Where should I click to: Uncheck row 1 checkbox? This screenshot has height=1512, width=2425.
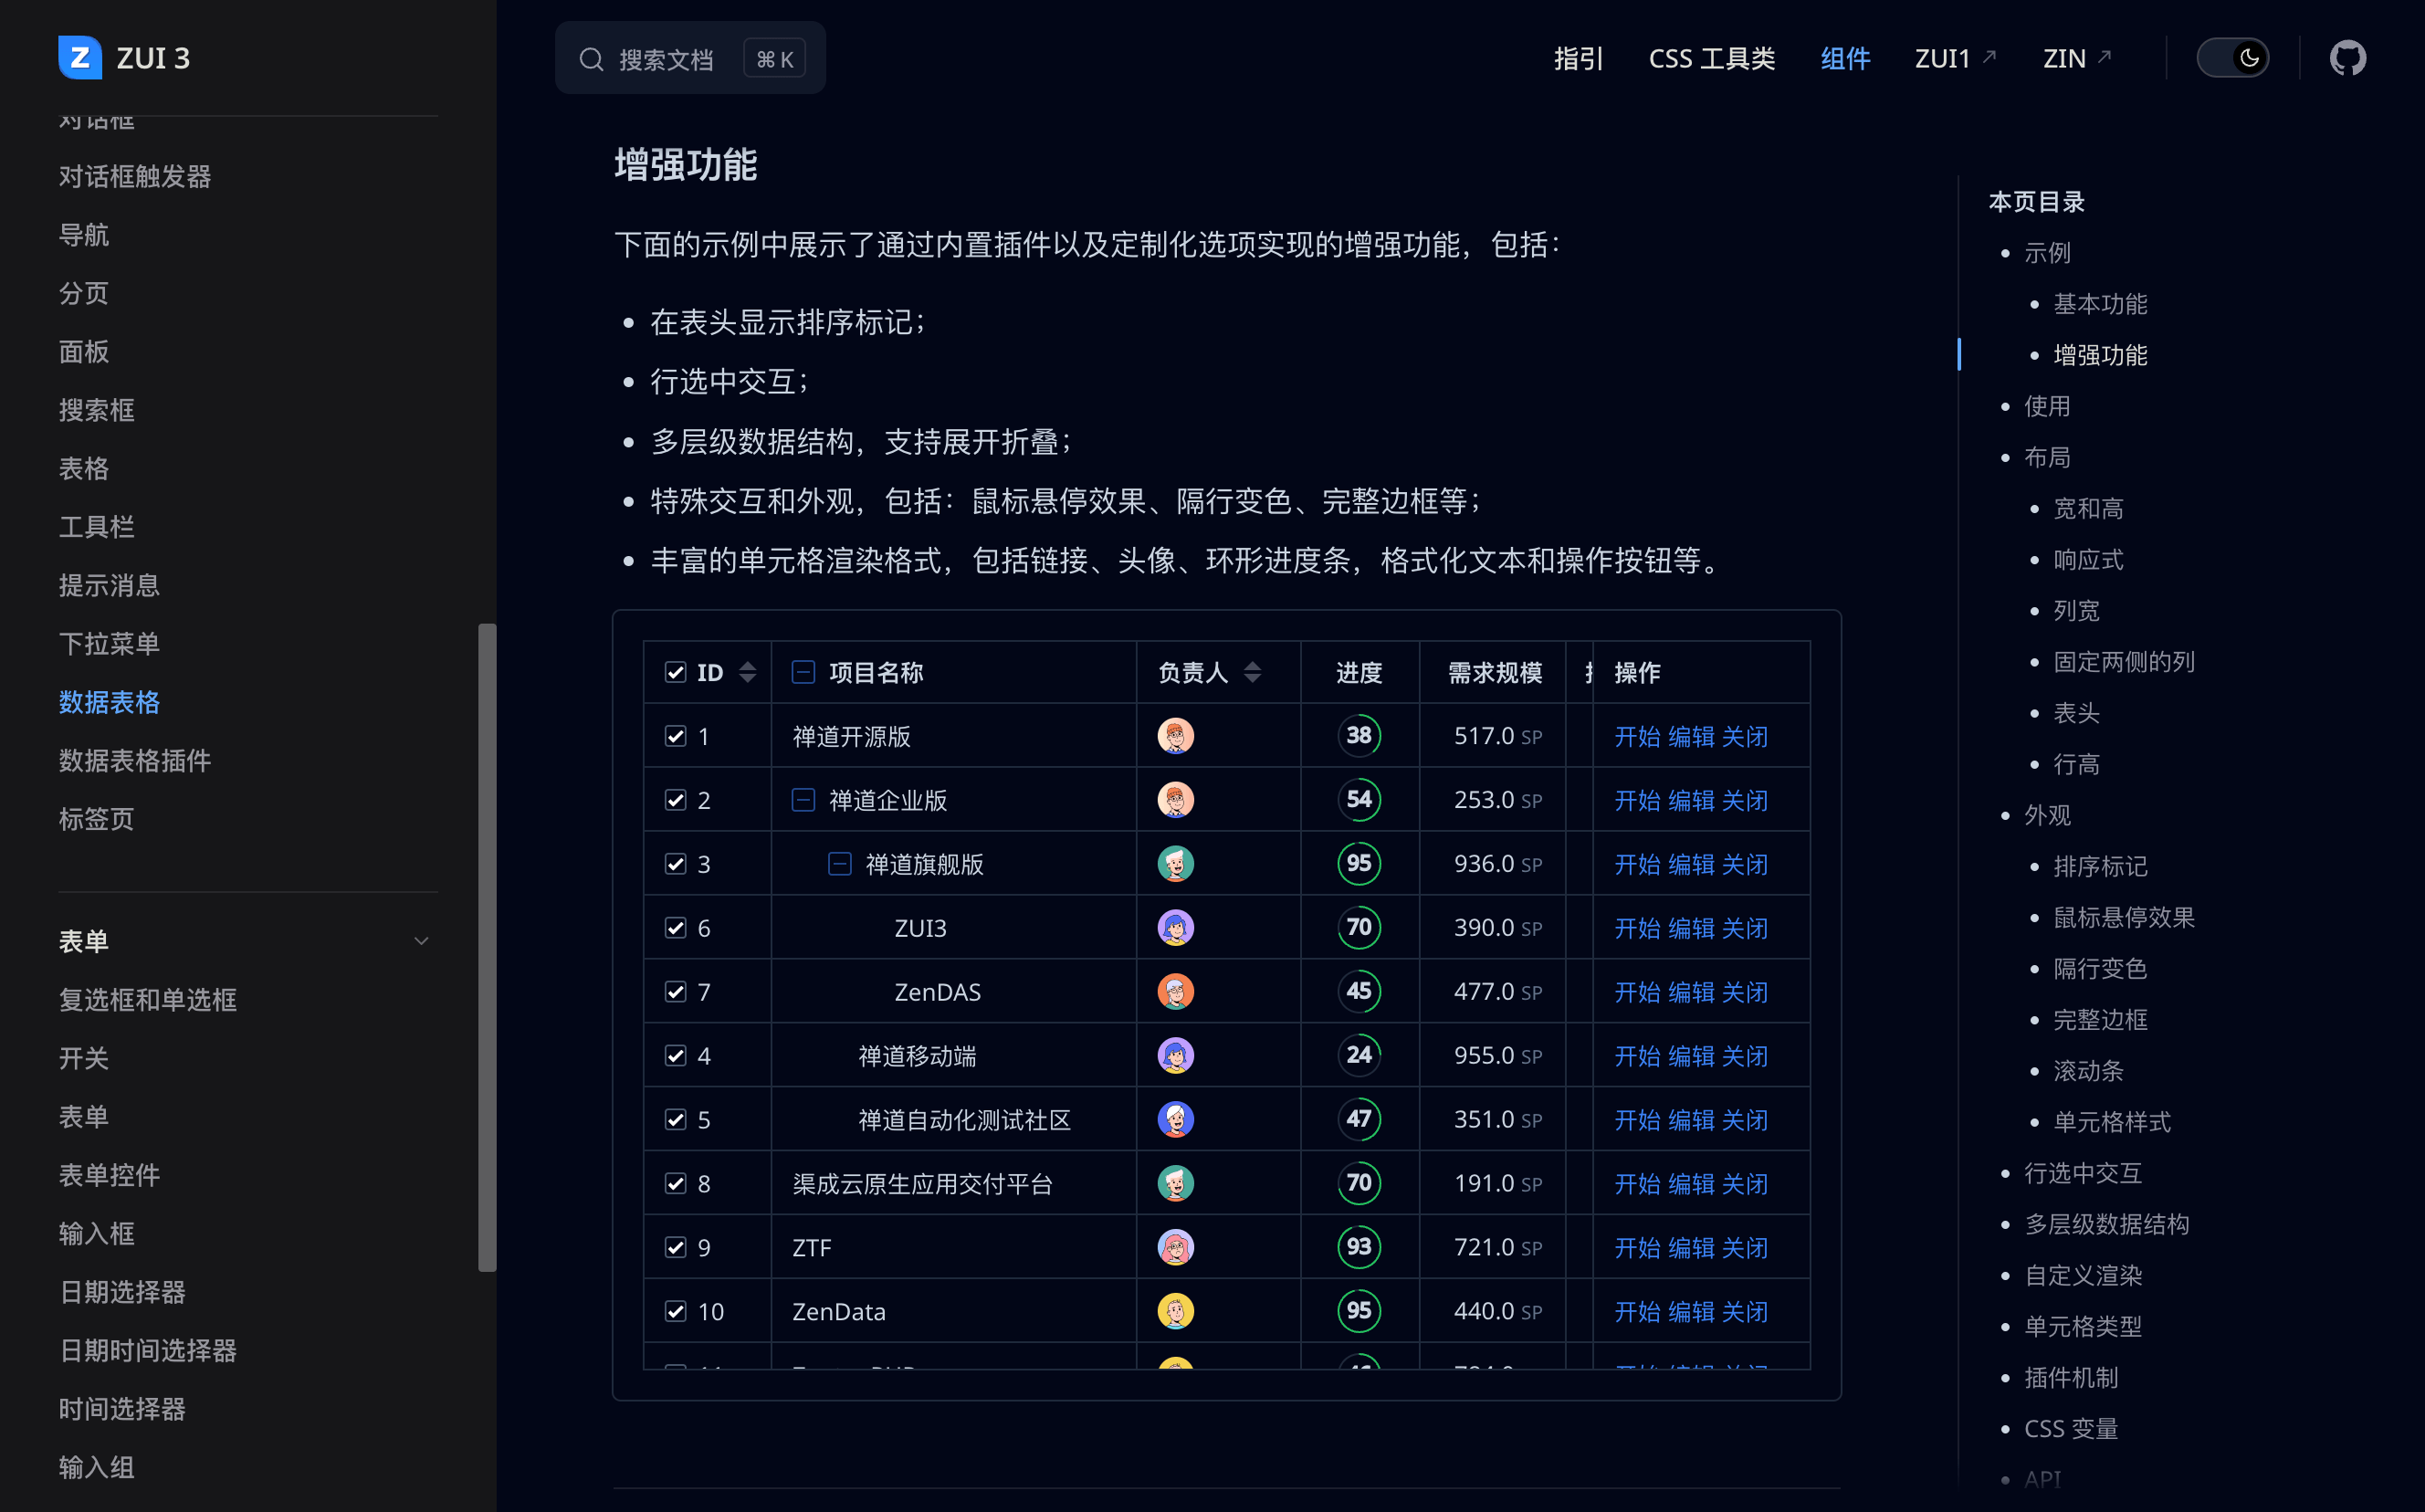pyautogui.click(x=675, y=736)
